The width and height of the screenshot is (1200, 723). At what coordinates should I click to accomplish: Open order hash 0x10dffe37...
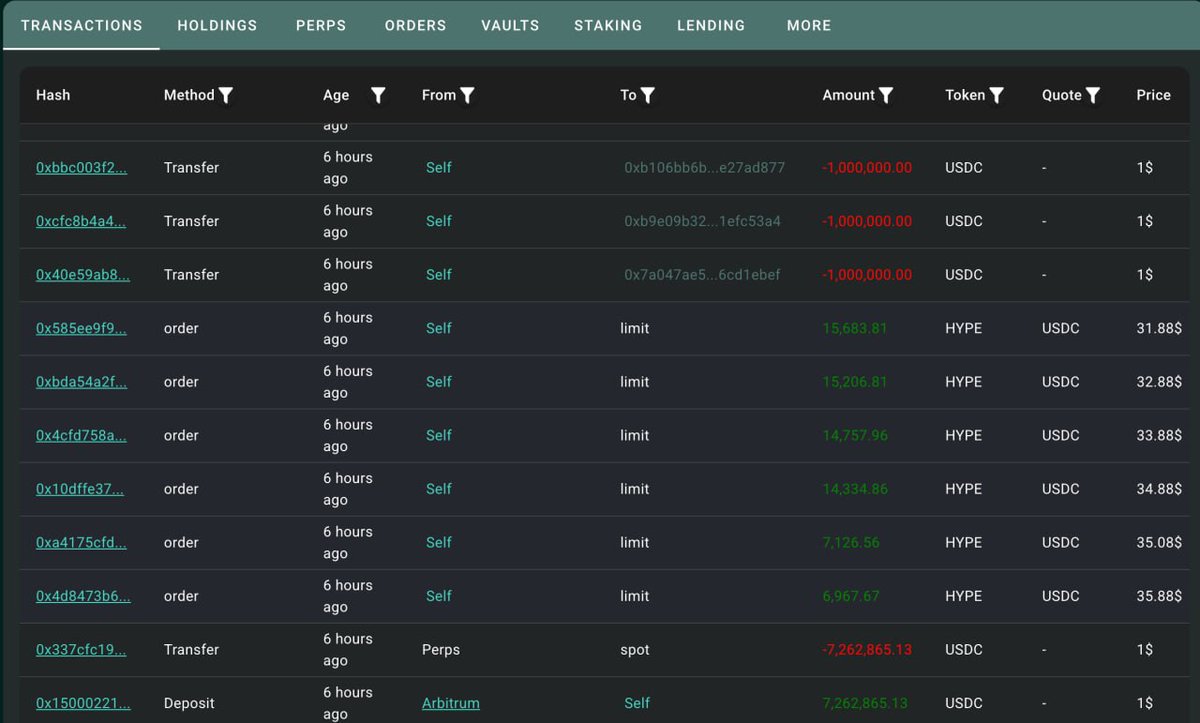click(x=80, y=489)
